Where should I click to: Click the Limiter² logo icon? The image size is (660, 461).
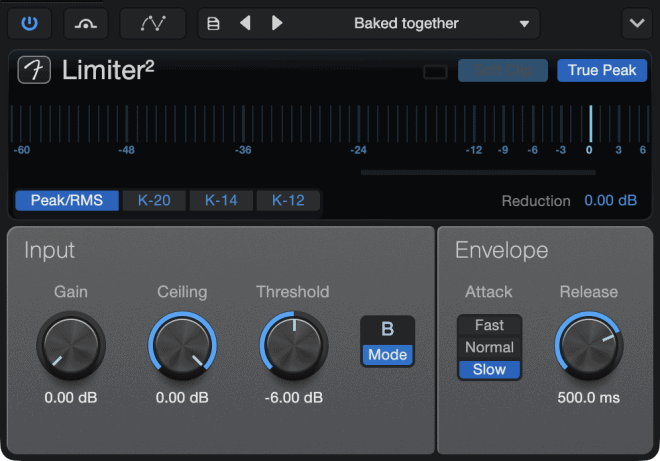click(x=34, y=71)
